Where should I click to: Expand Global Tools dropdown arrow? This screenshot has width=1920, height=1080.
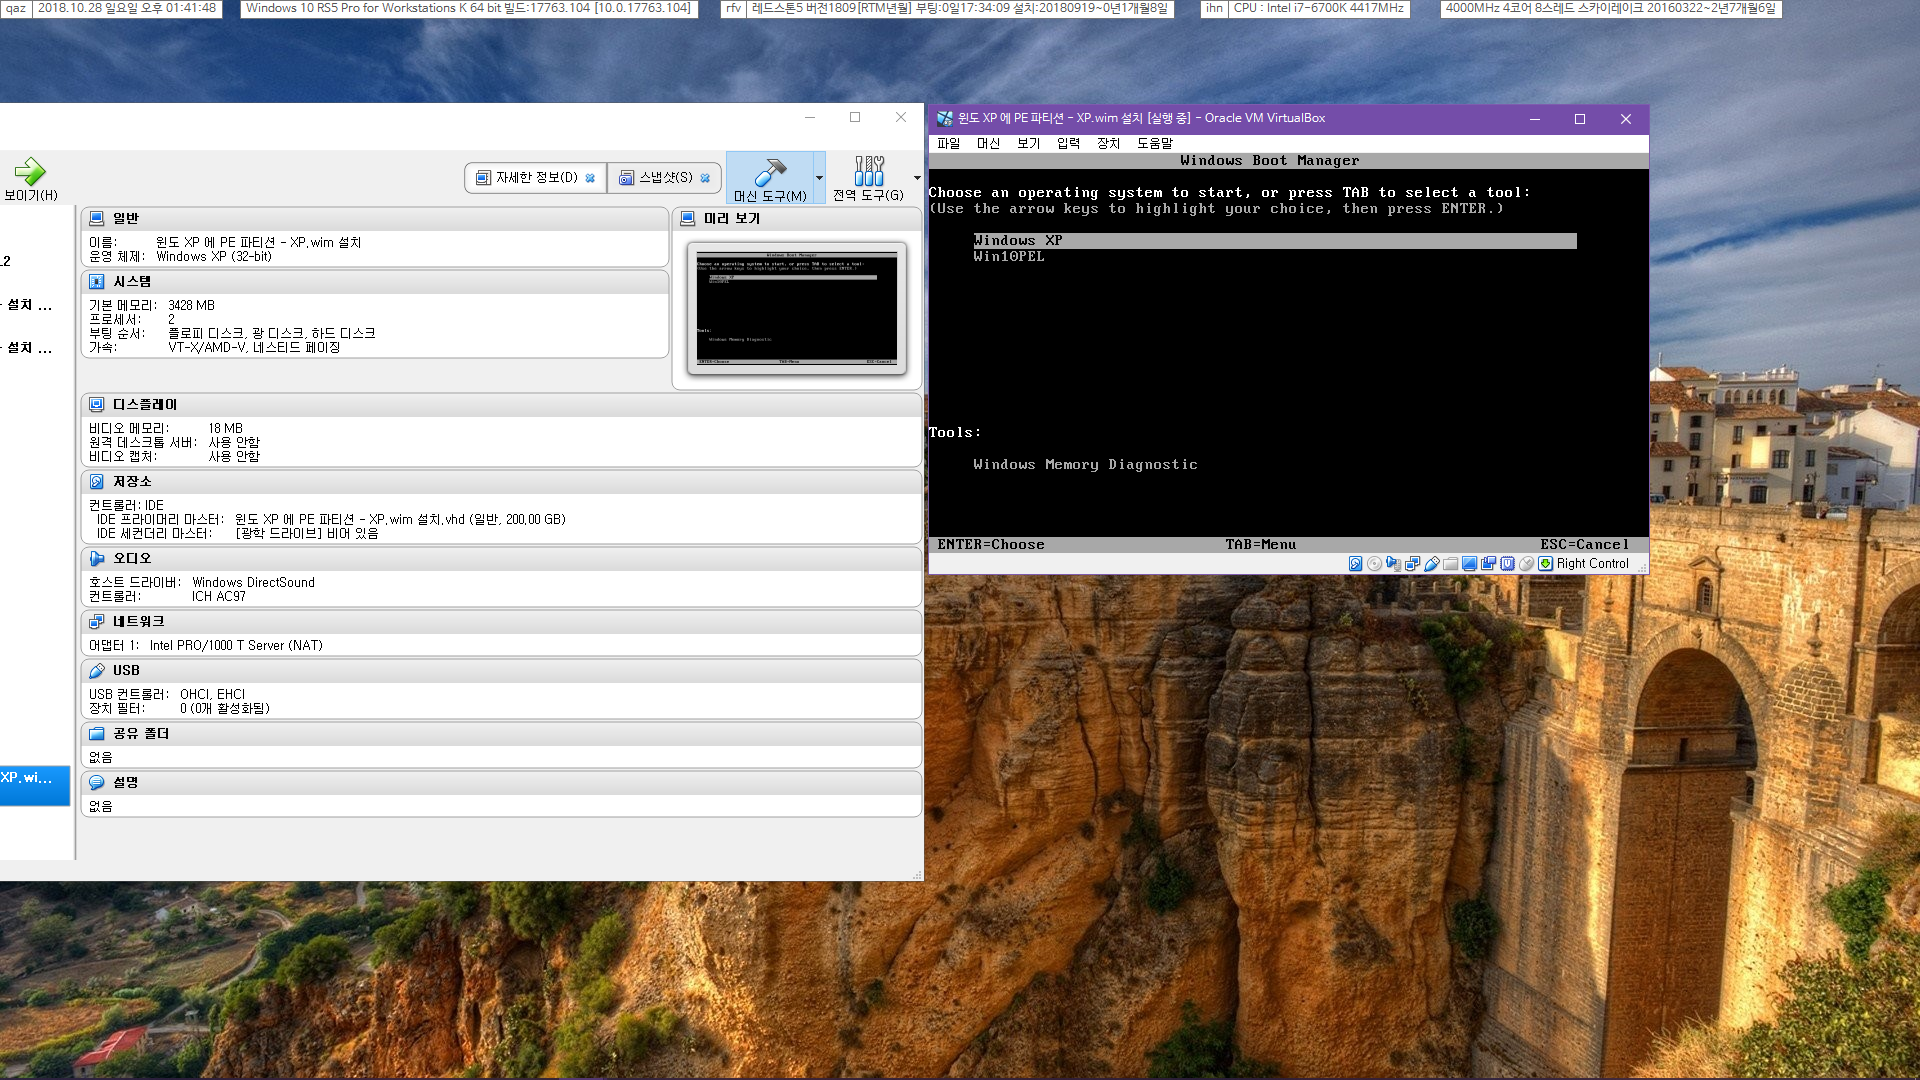point(917,179)
